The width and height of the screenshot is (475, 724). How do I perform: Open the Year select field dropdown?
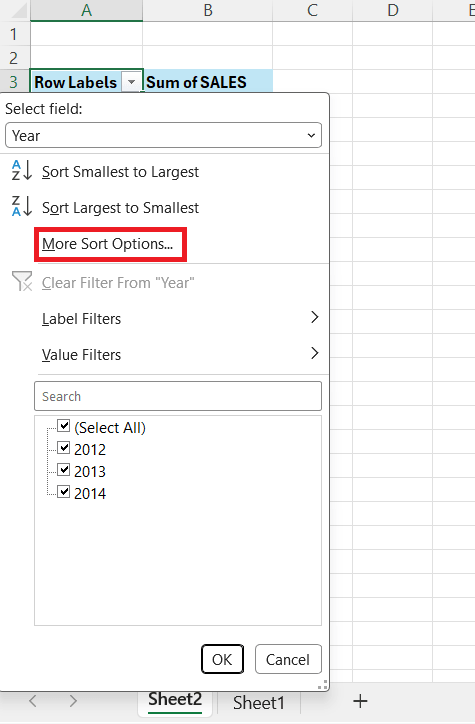click(163, 135)
